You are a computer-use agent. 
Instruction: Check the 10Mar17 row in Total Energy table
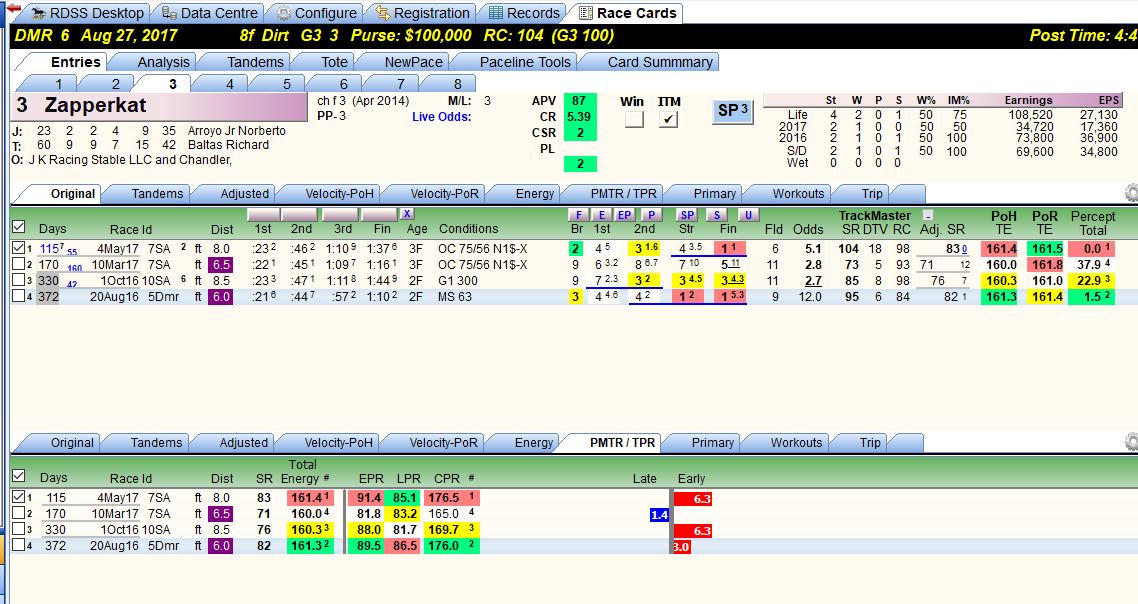tap(19, 513)
